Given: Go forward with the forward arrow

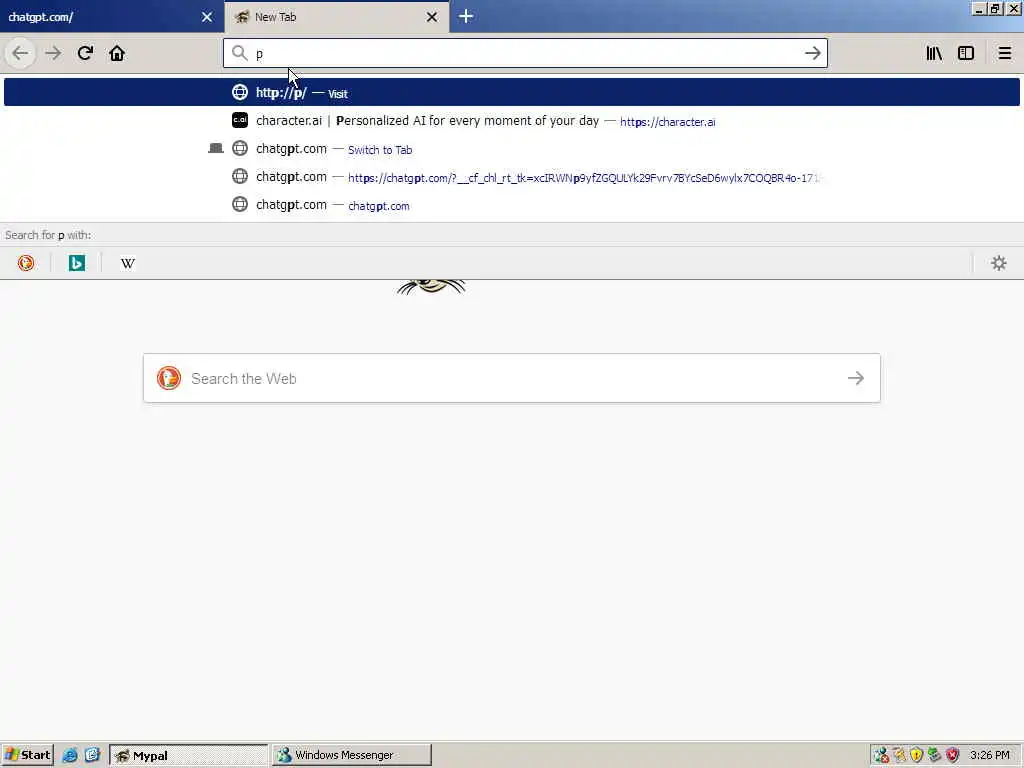Looking at the screenshot, I should (53, 53).
